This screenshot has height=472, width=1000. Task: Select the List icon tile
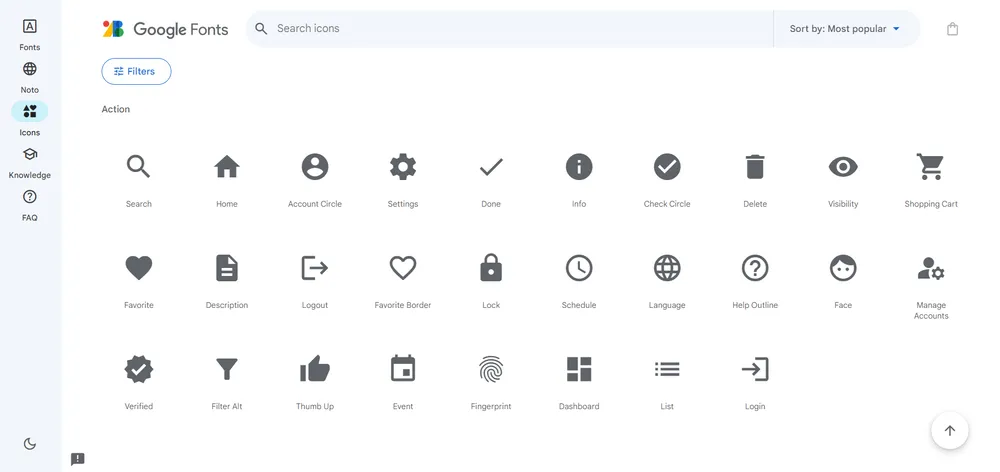667,369
